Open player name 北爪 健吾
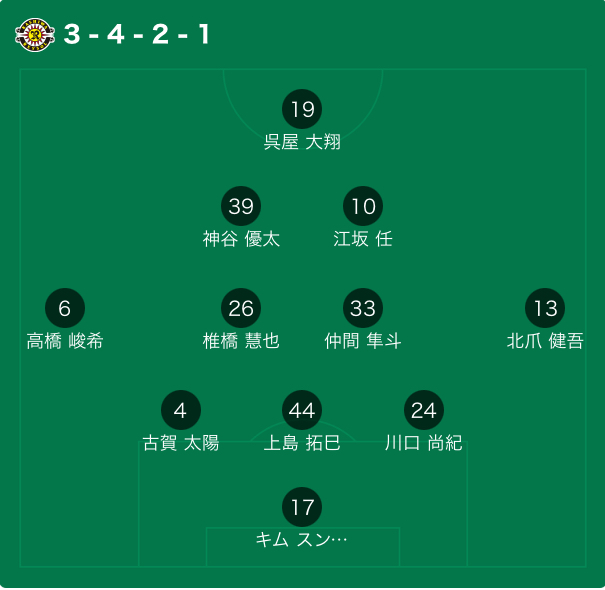Viewport: 605px width, 590px height. pos(545,341)
